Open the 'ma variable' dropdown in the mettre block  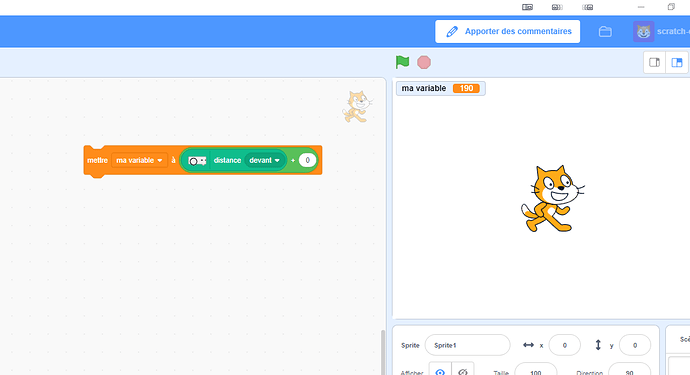(x=139, y=160)
